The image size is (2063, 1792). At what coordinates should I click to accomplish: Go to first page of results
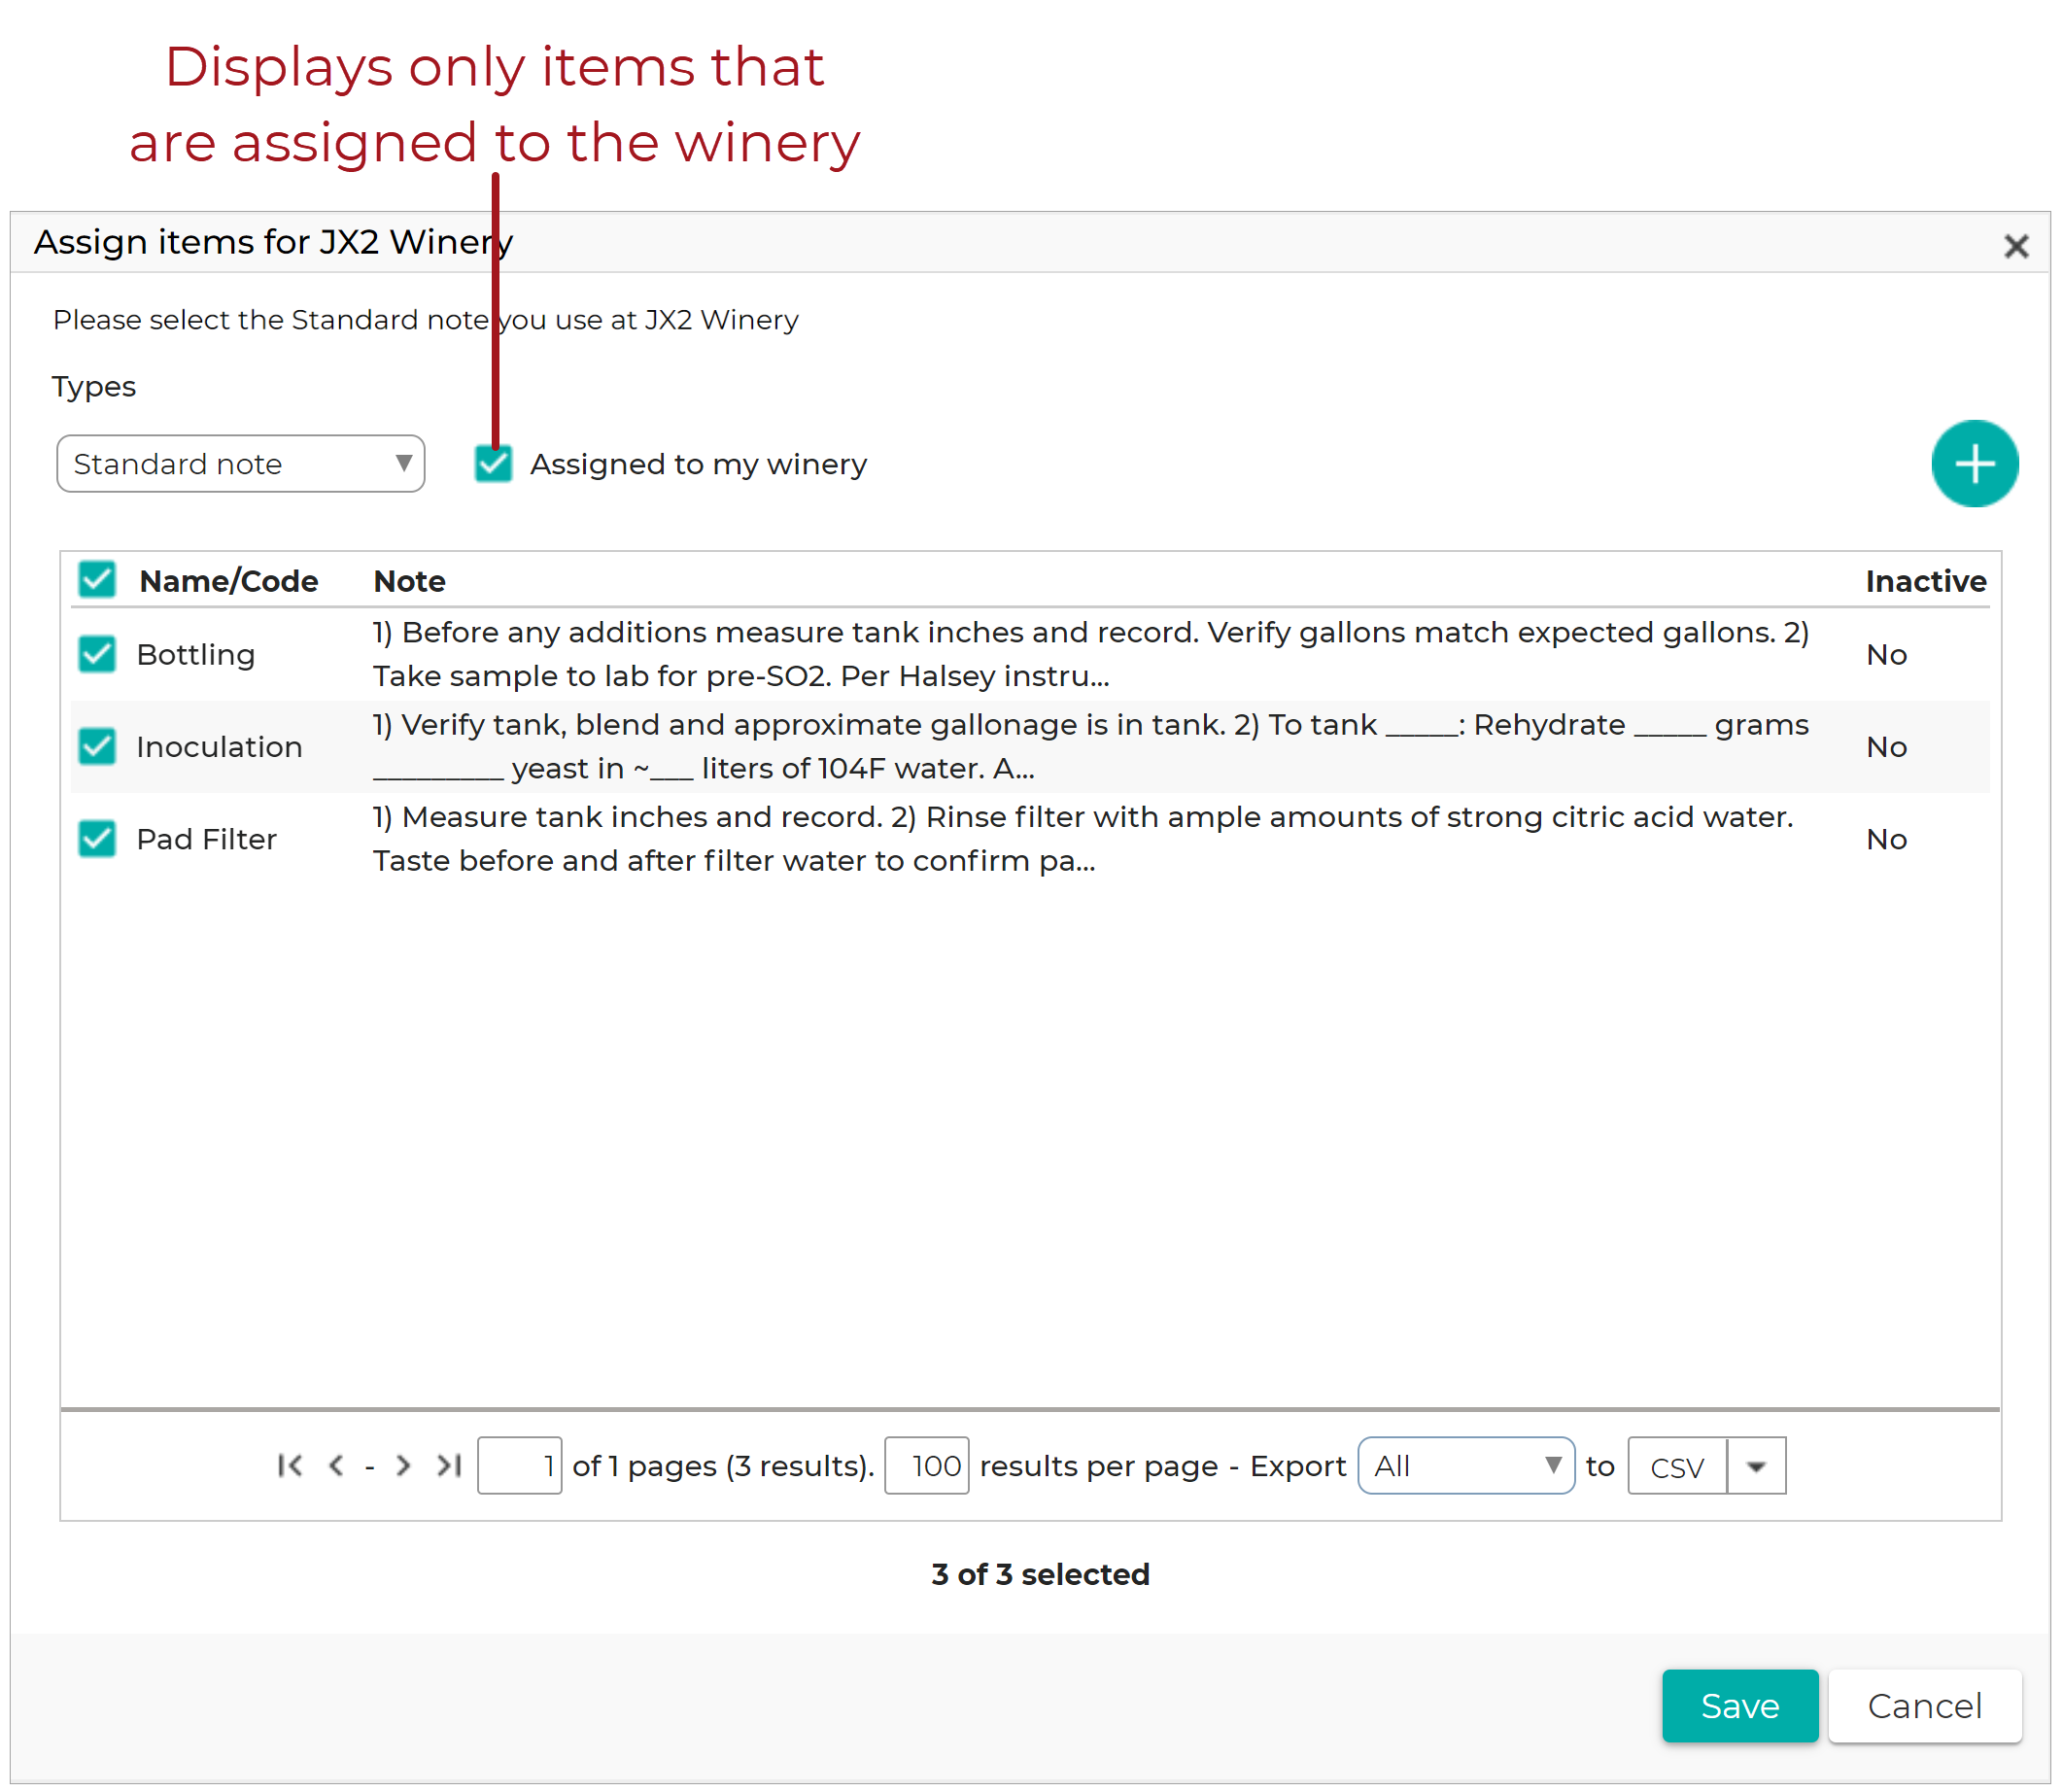[x=290, y=1465]
